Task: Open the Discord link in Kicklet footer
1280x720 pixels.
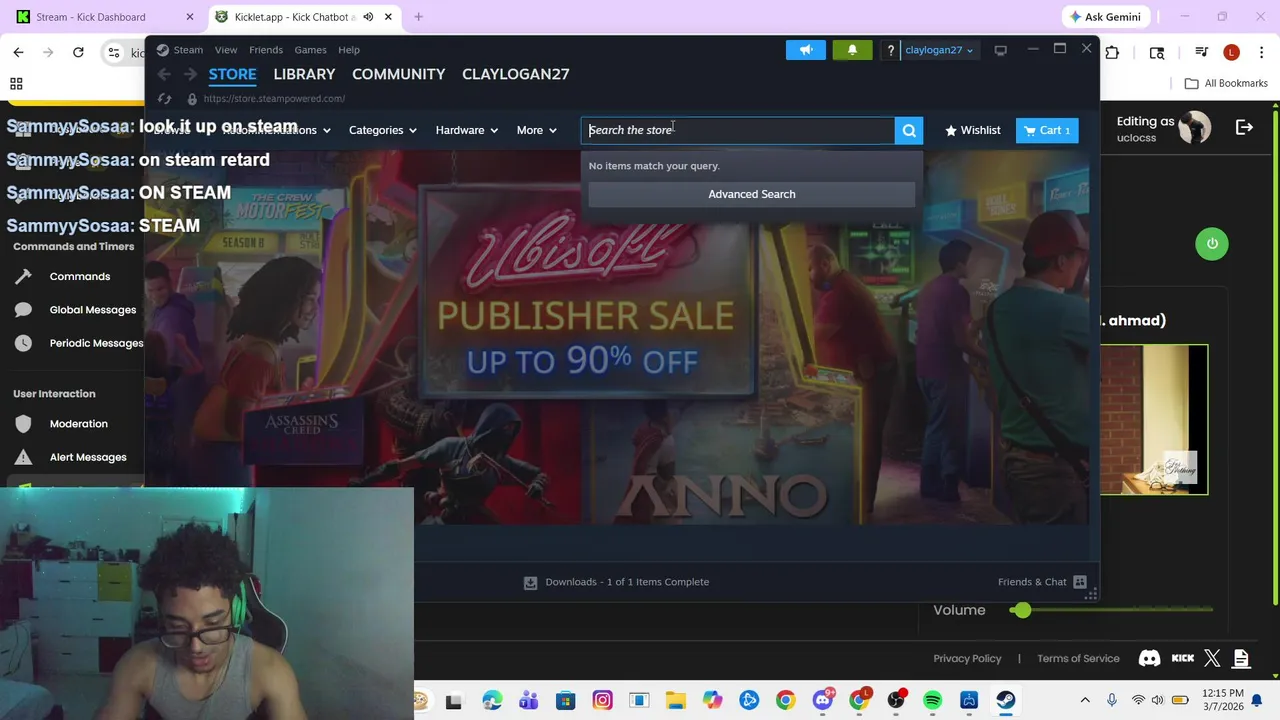Action: pos(1149,658)
